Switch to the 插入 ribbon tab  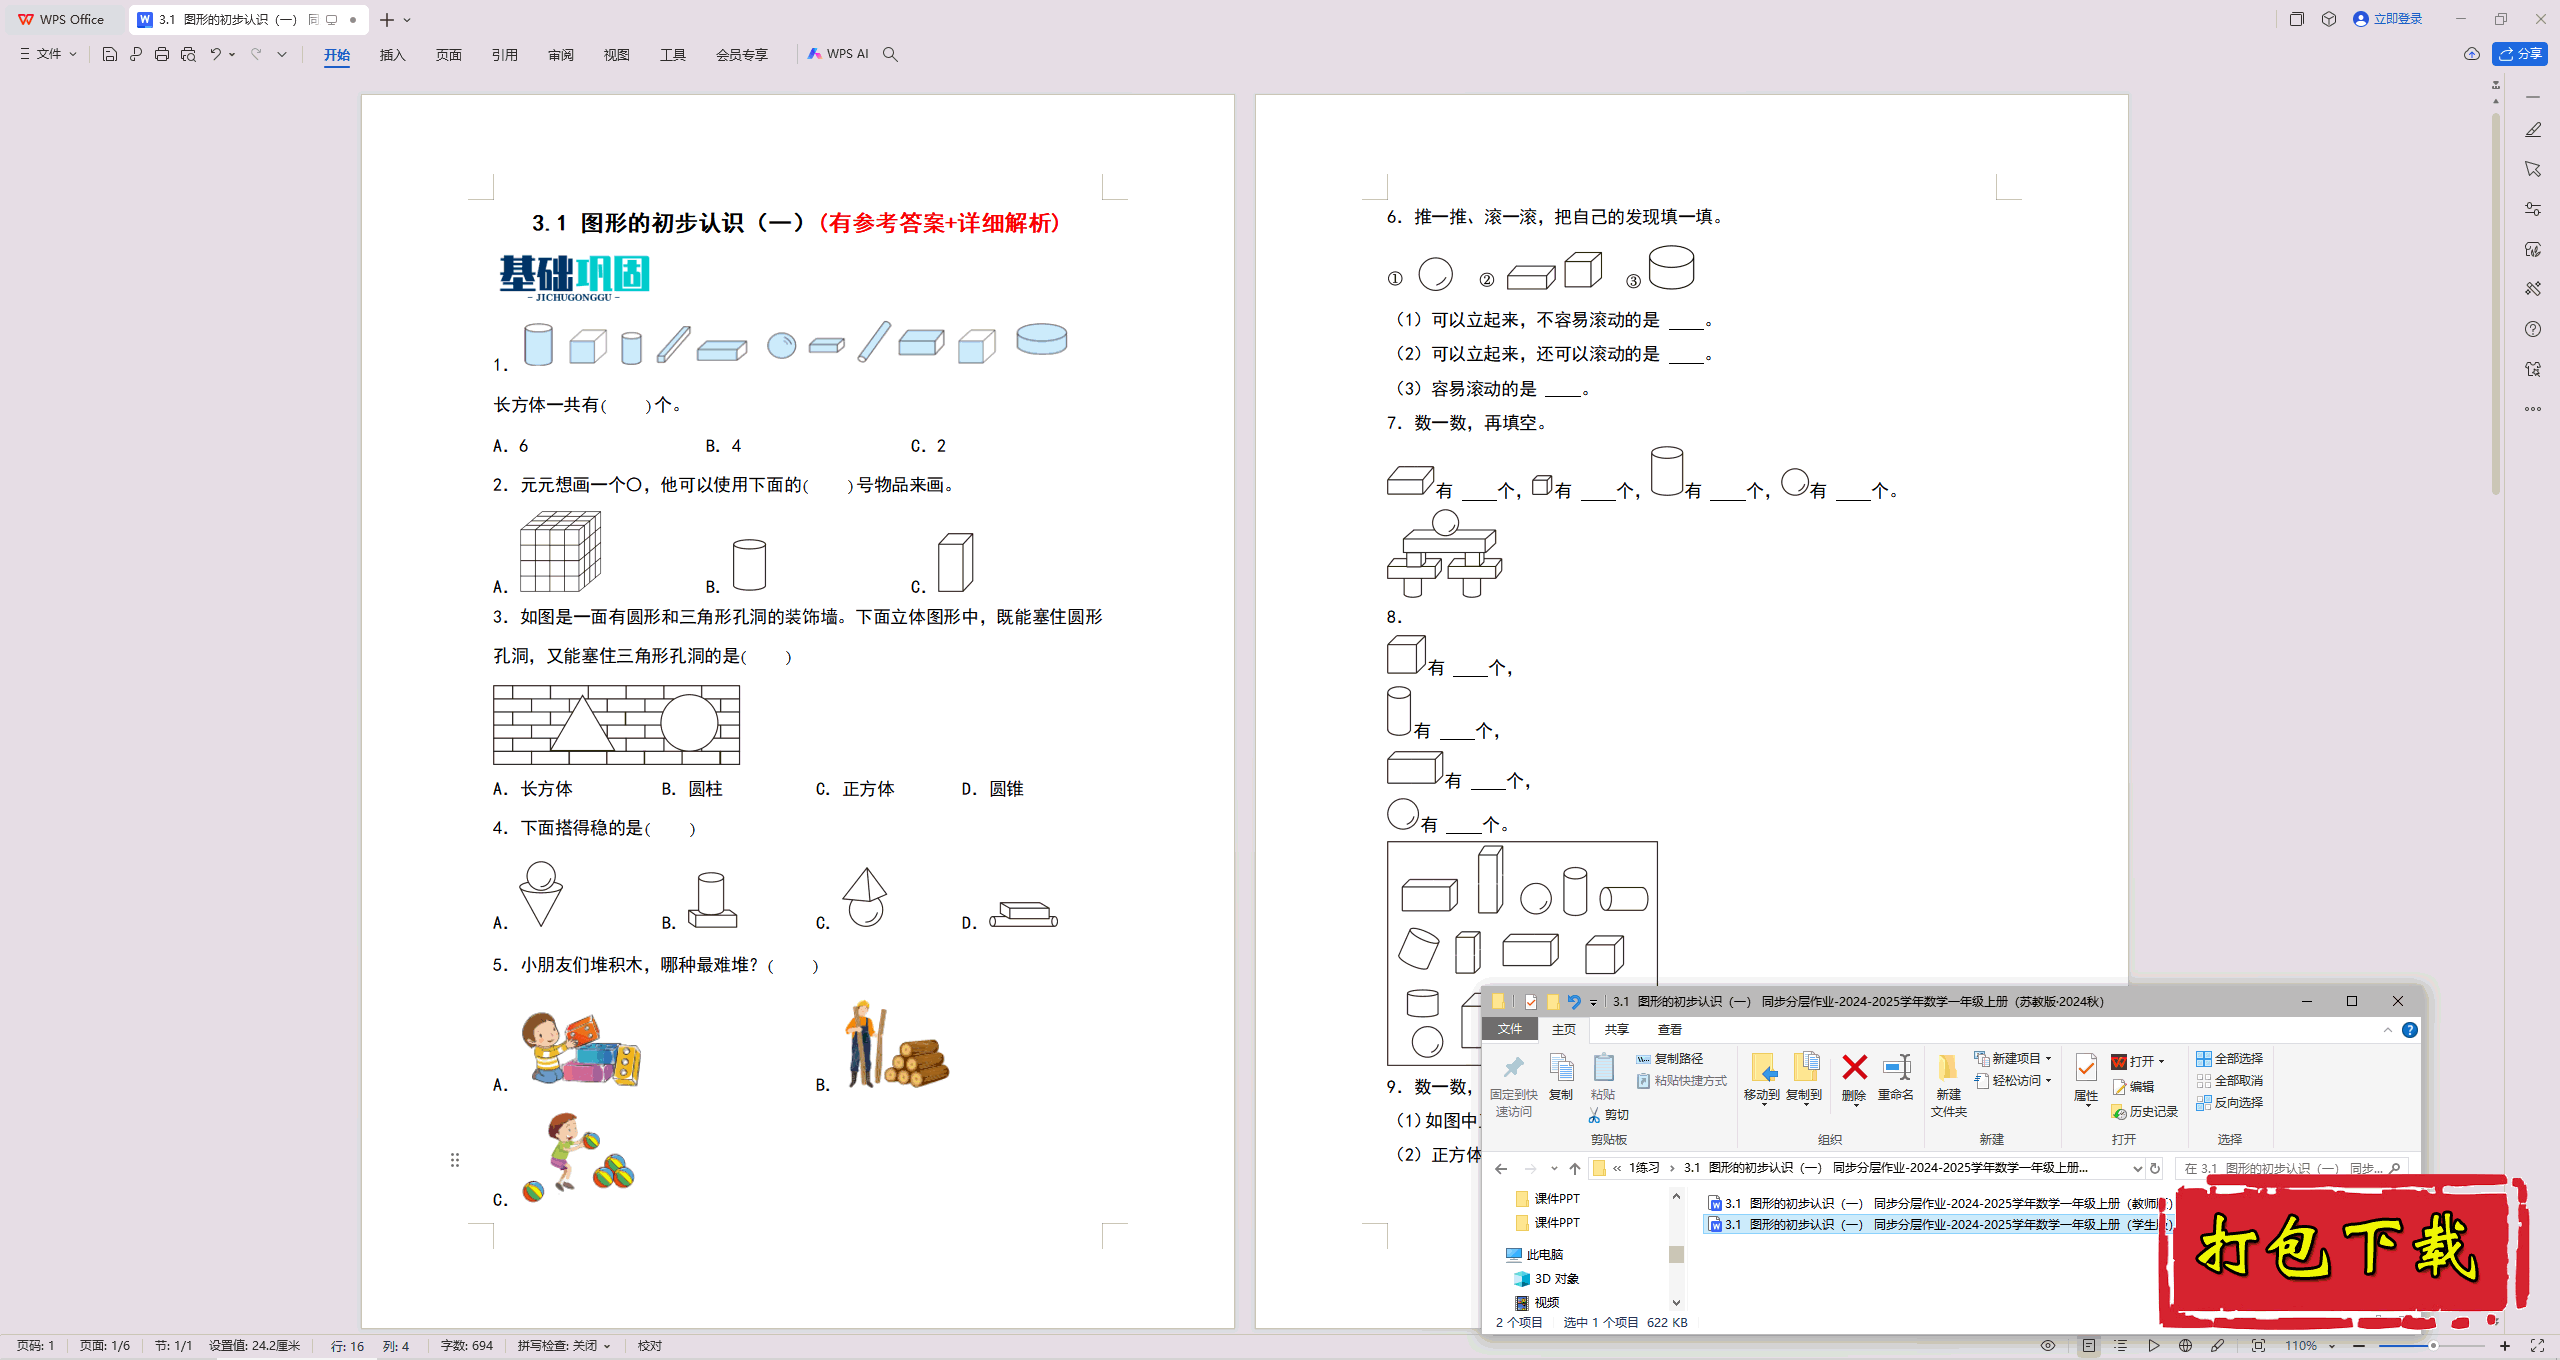(393, 55)
